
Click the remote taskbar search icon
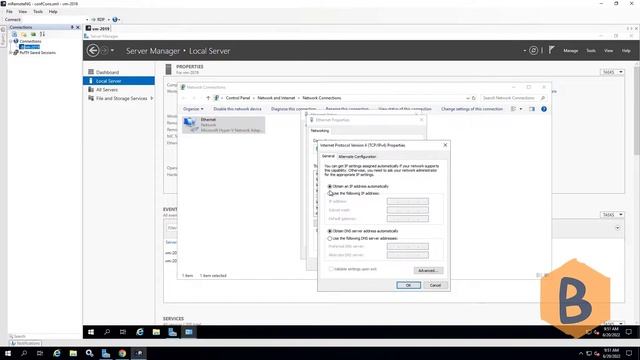[107, 332]
